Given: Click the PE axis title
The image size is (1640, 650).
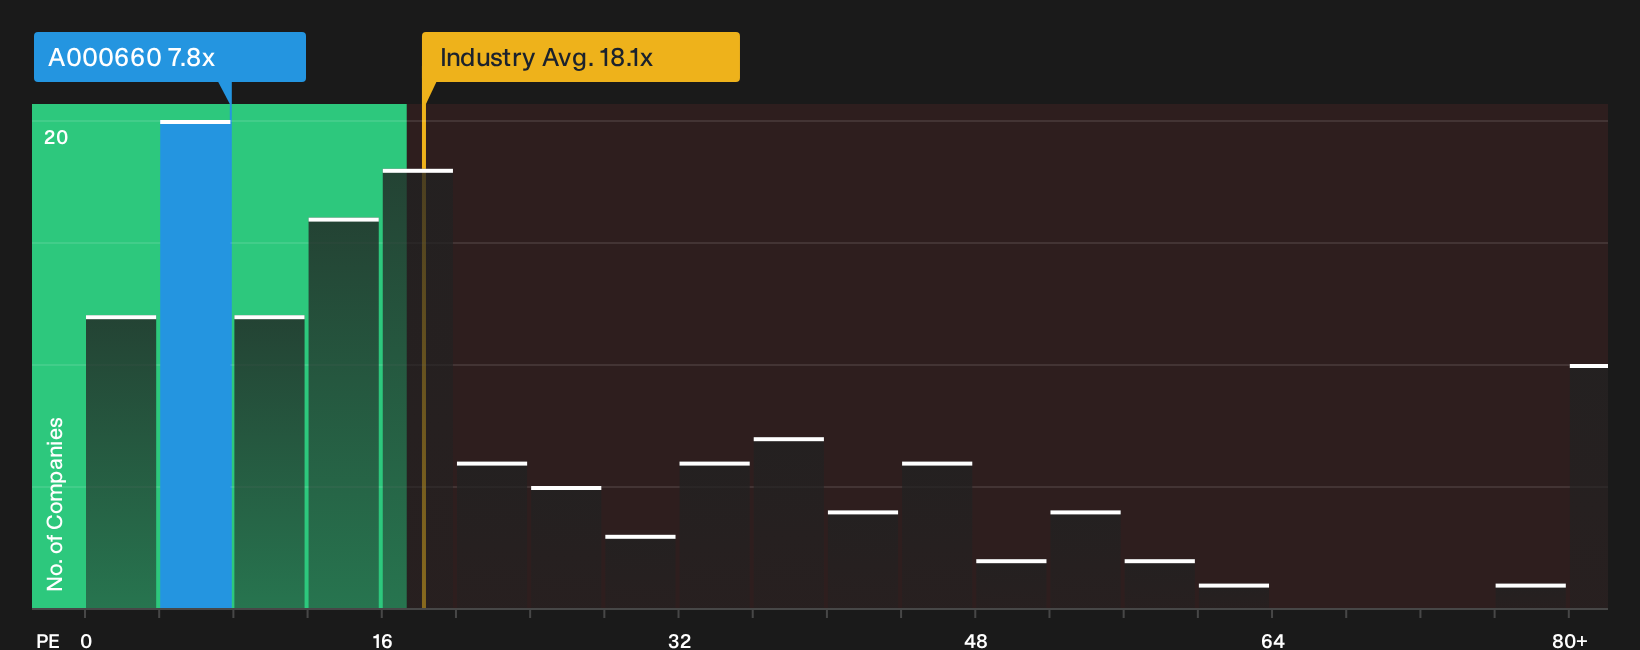Looking at the screenshot, I should [x=48, y=640].
